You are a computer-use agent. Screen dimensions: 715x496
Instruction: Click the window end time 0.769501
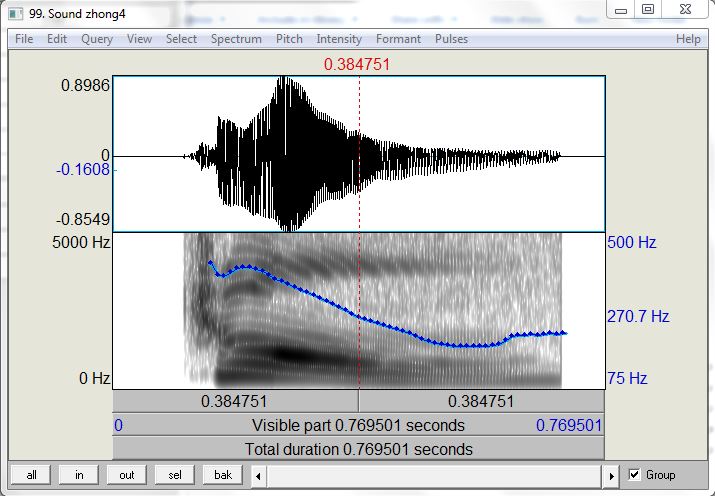point(569,425)
